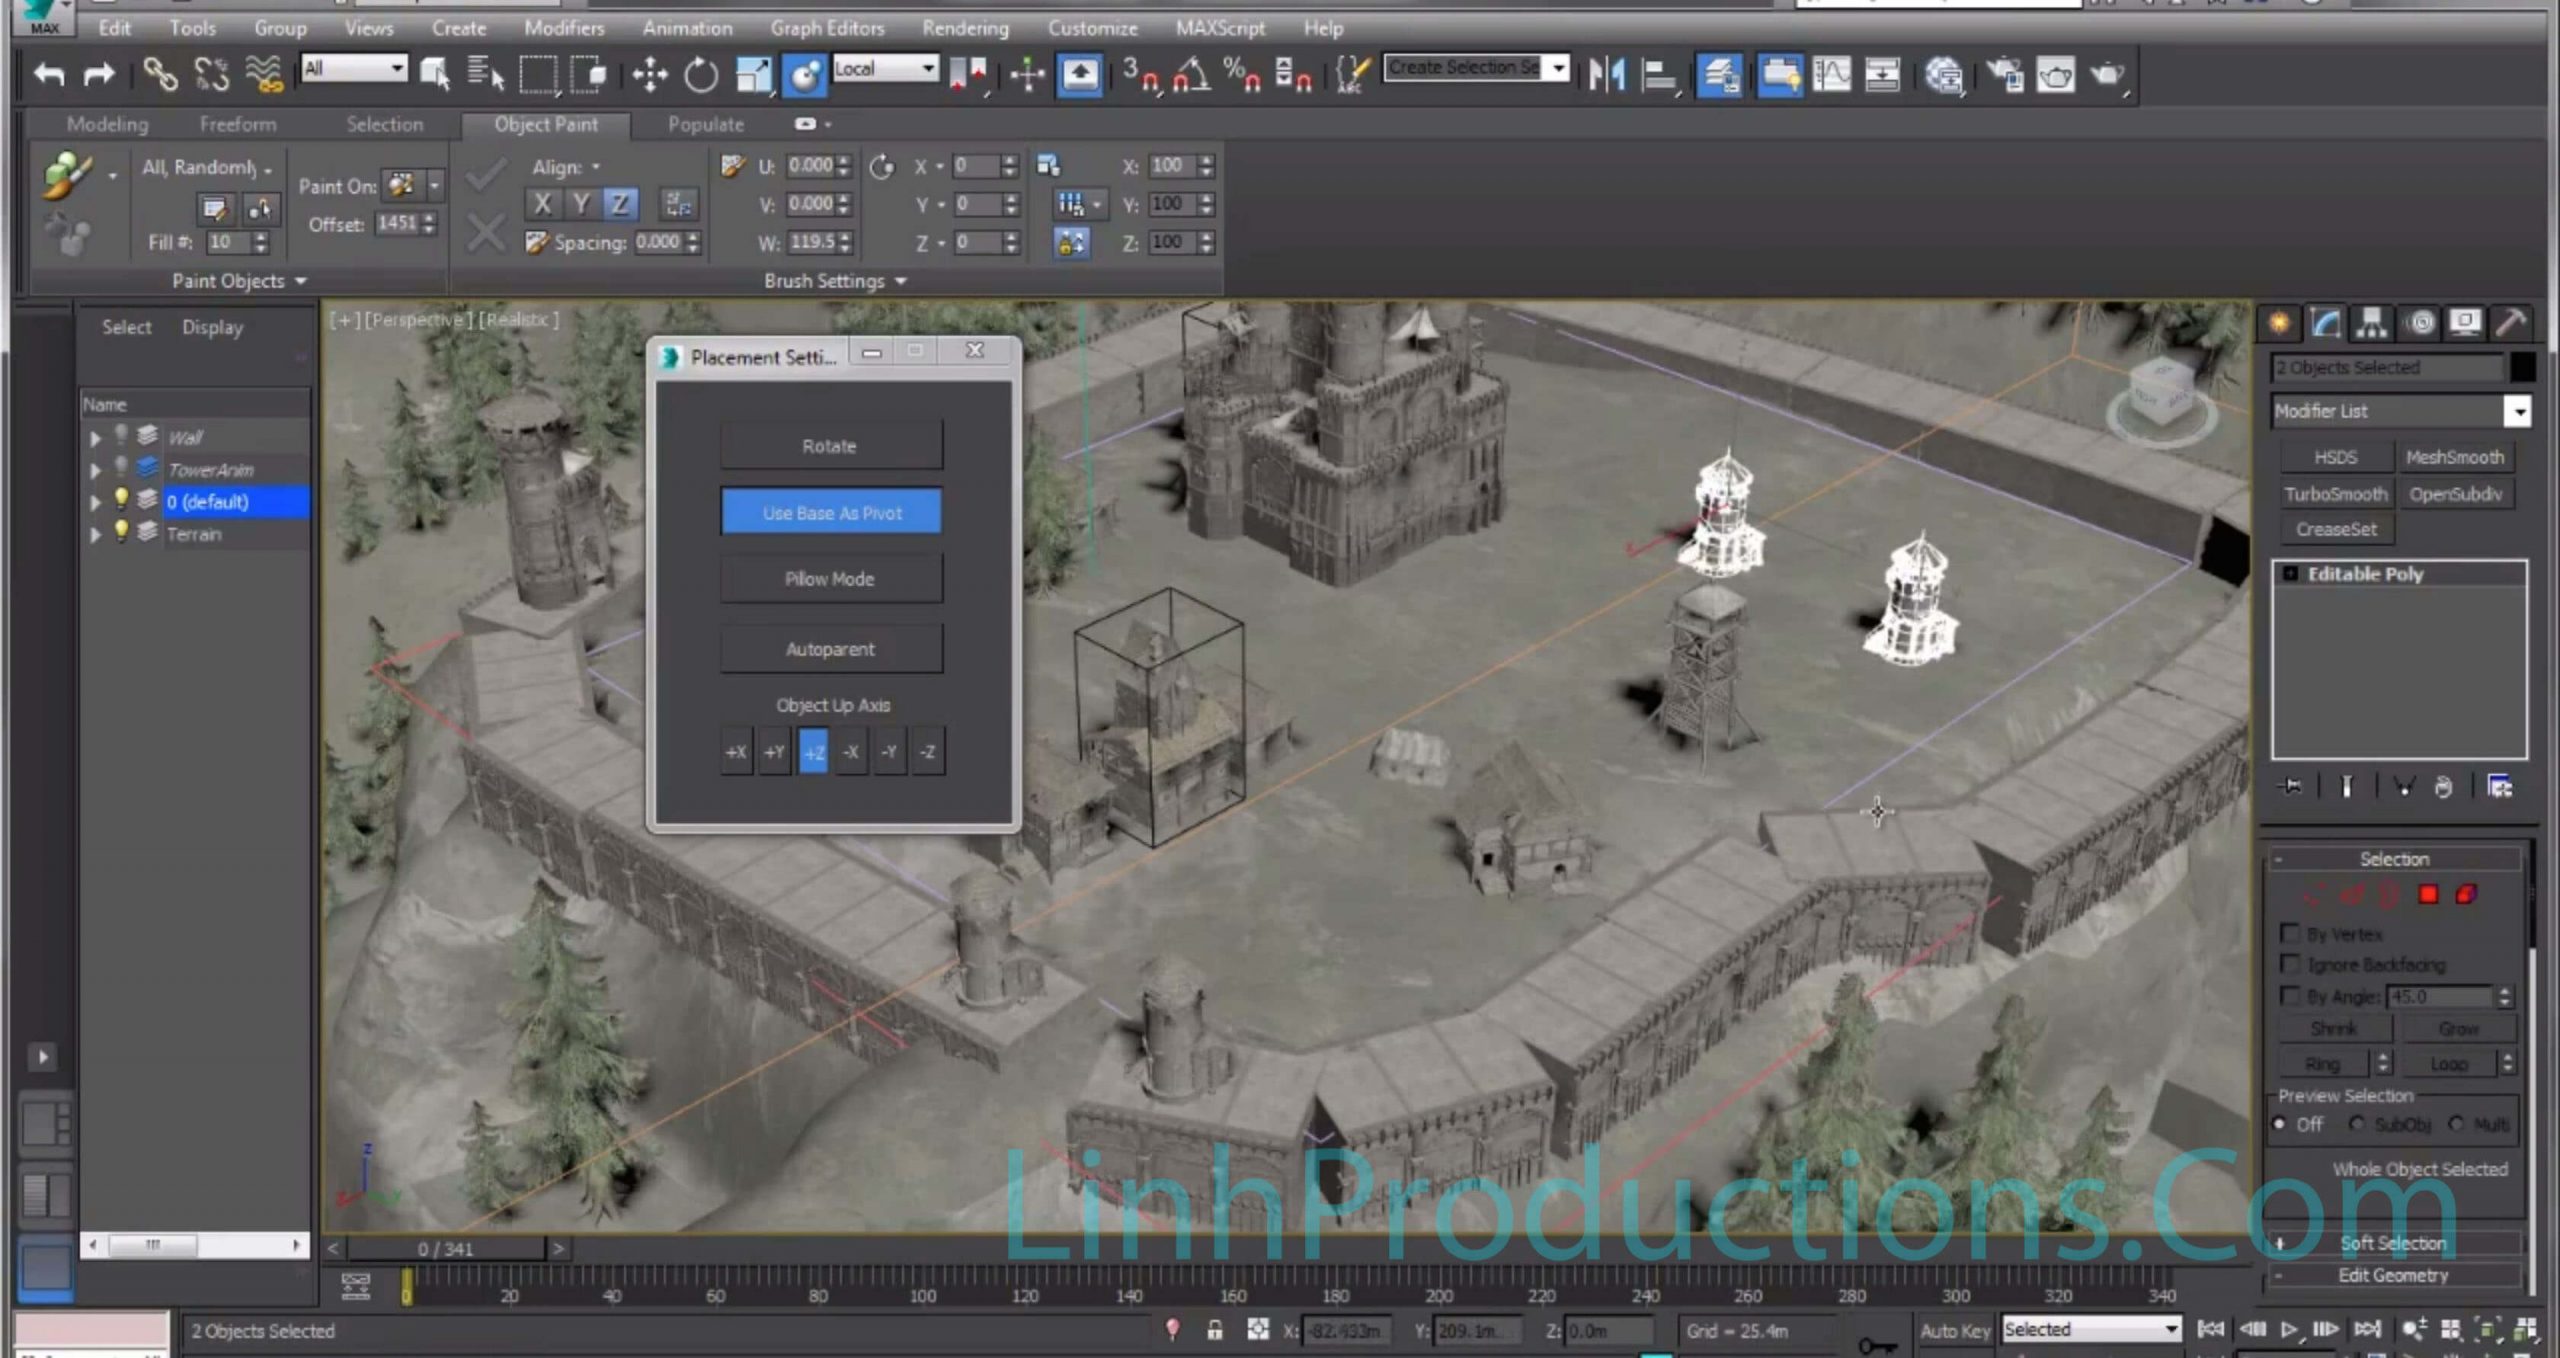Click the Mirror tool icon
The image size is (2560, 1358).
1607,74
